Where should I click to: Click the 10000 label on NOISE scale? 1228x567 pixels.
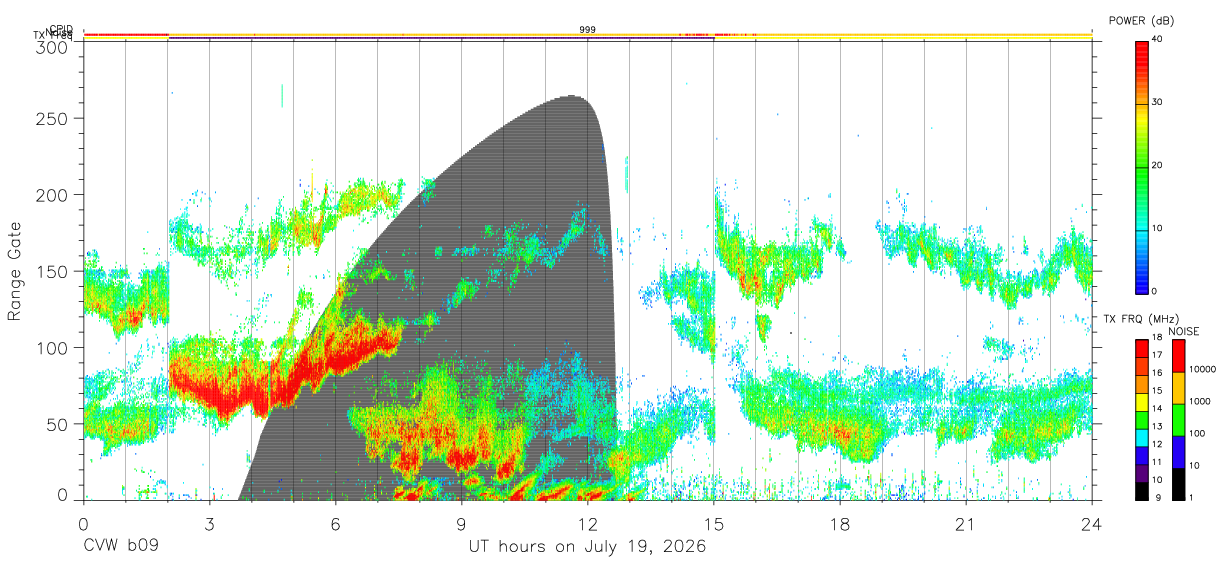pyautogui.click(x=1202, y=370)
